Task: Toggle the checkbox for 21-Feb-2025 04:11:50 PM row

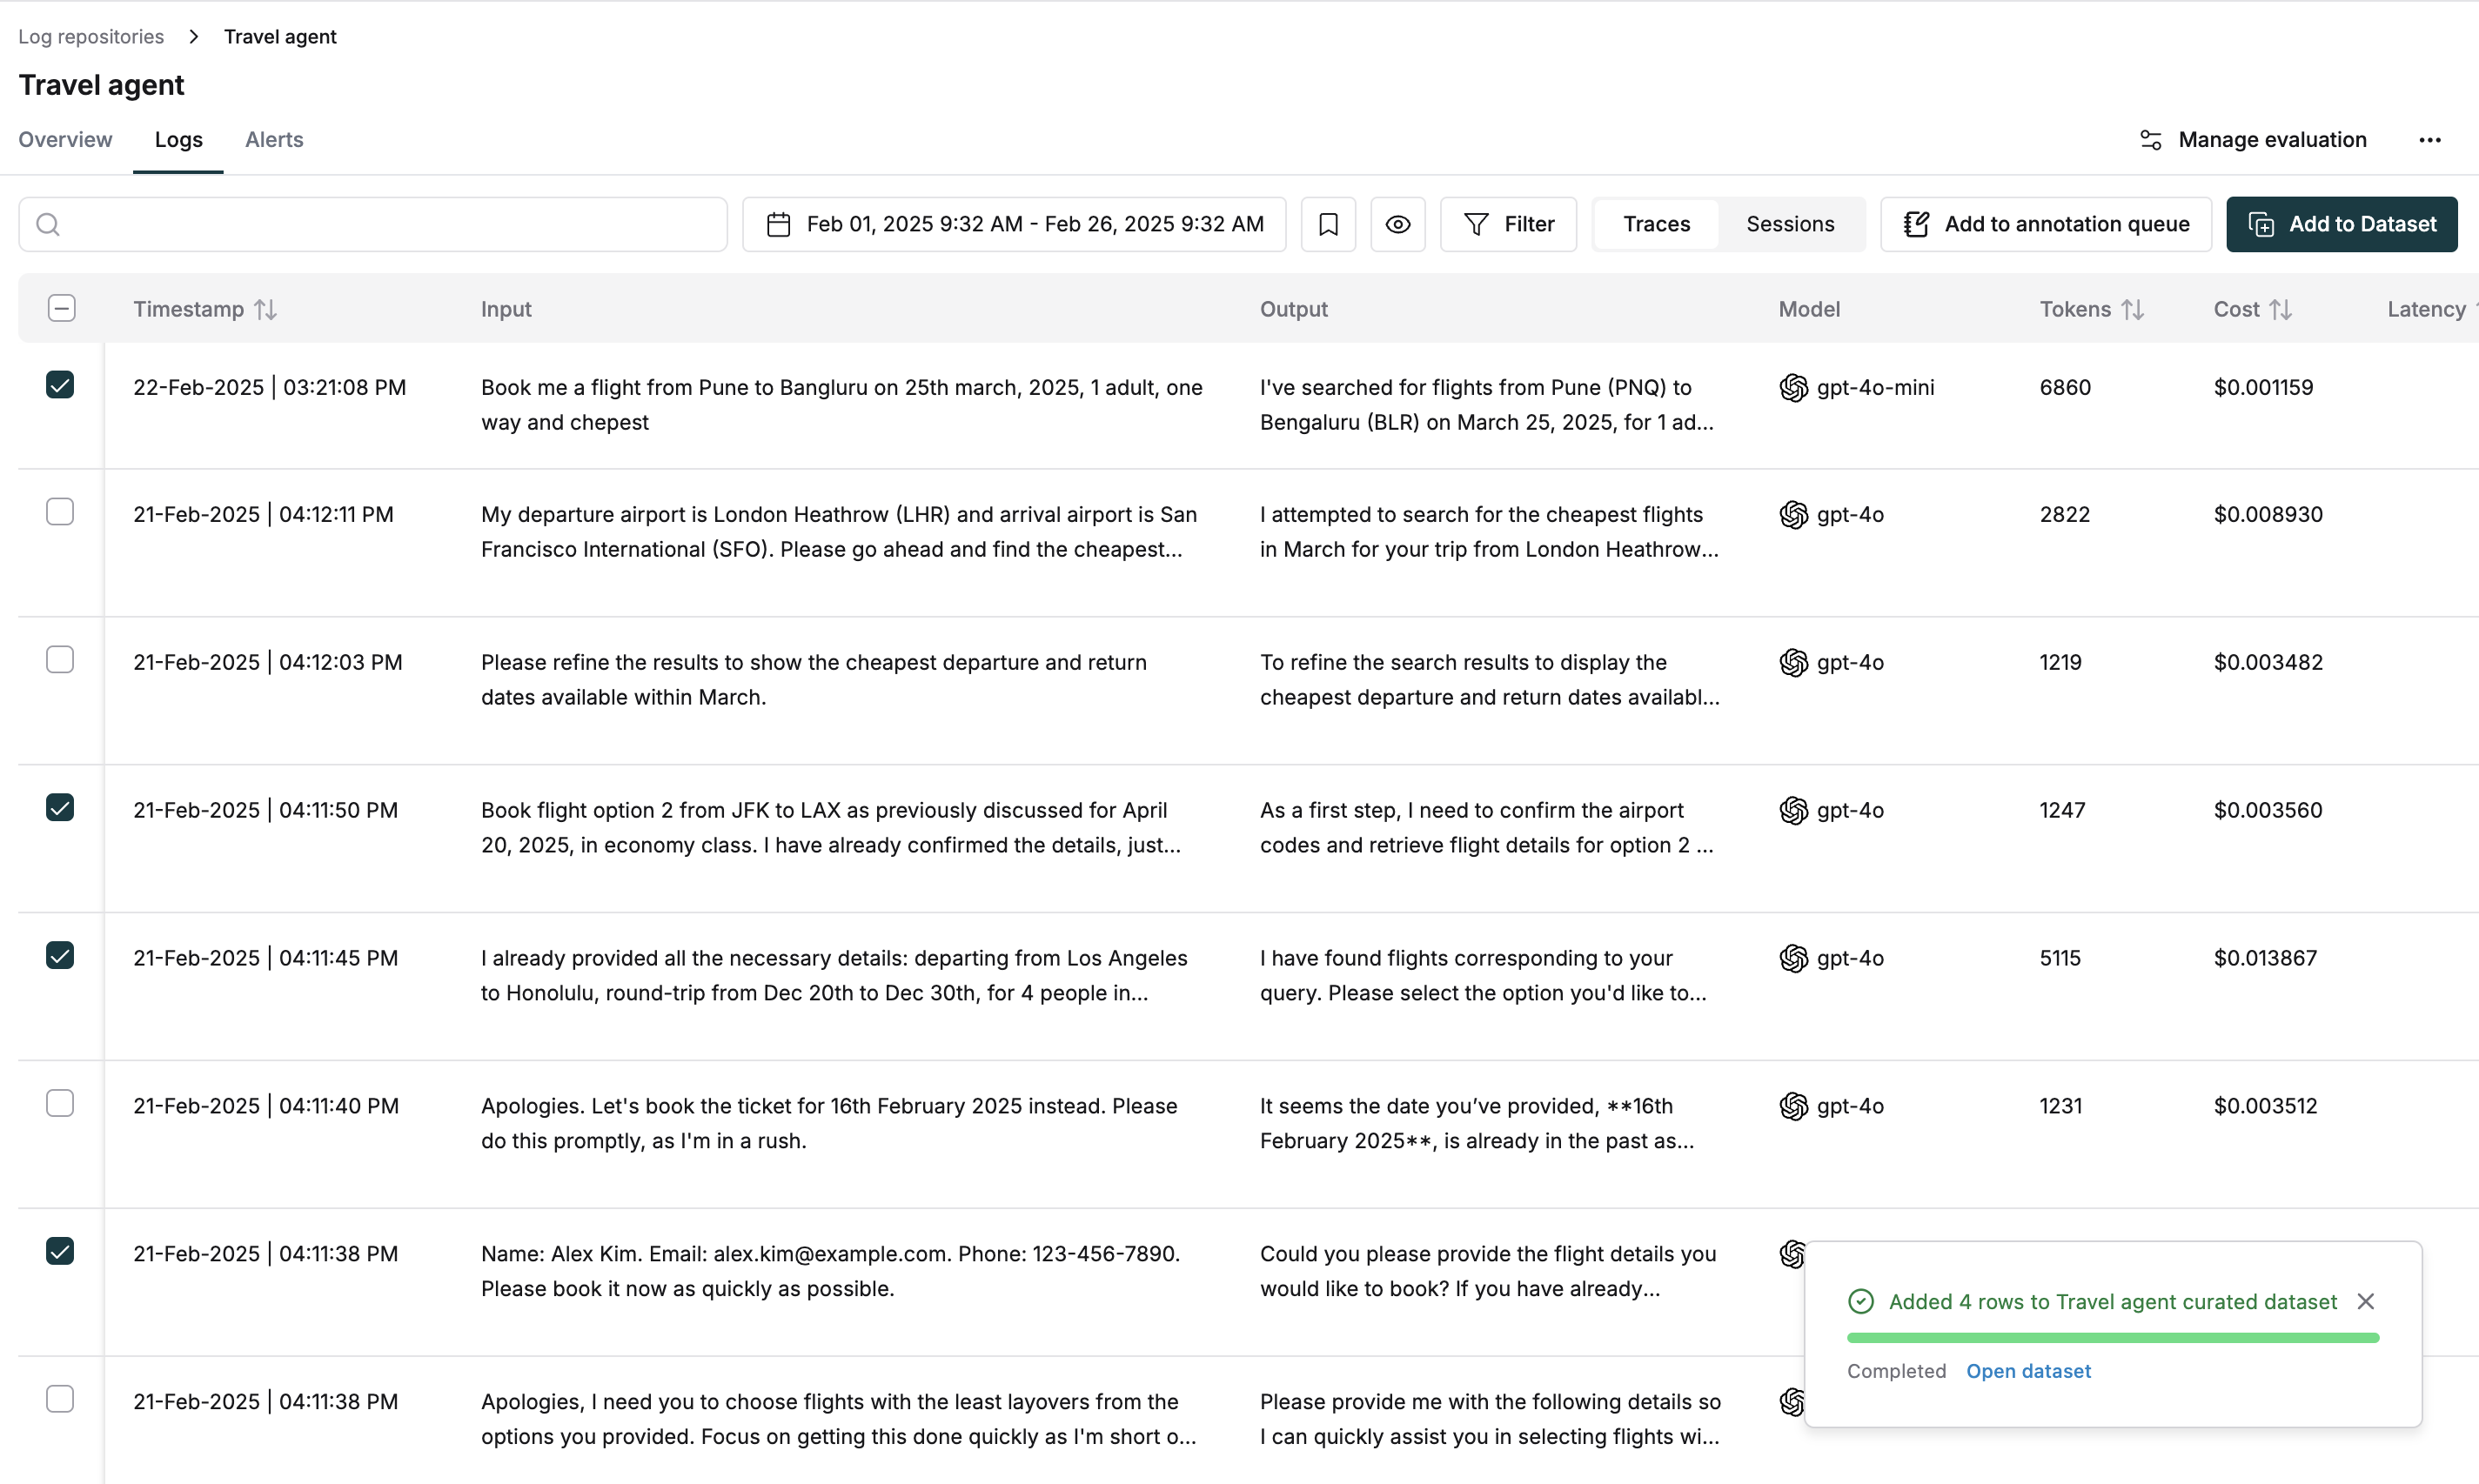Action: (x=60, y=807)
